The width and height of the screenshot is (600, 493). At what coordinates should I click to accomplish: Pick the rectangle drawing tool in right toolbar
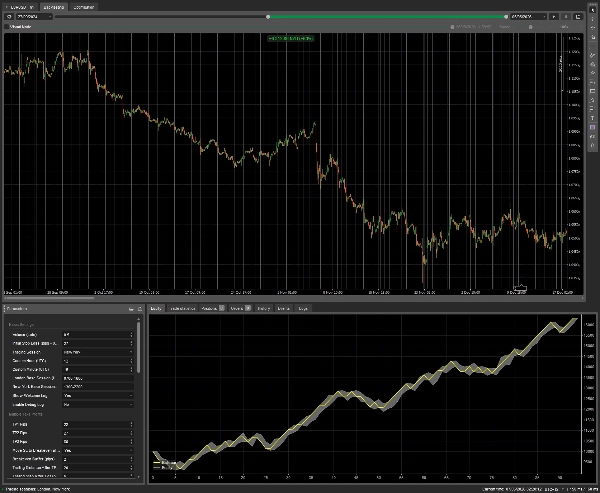[x=593, y=91]
